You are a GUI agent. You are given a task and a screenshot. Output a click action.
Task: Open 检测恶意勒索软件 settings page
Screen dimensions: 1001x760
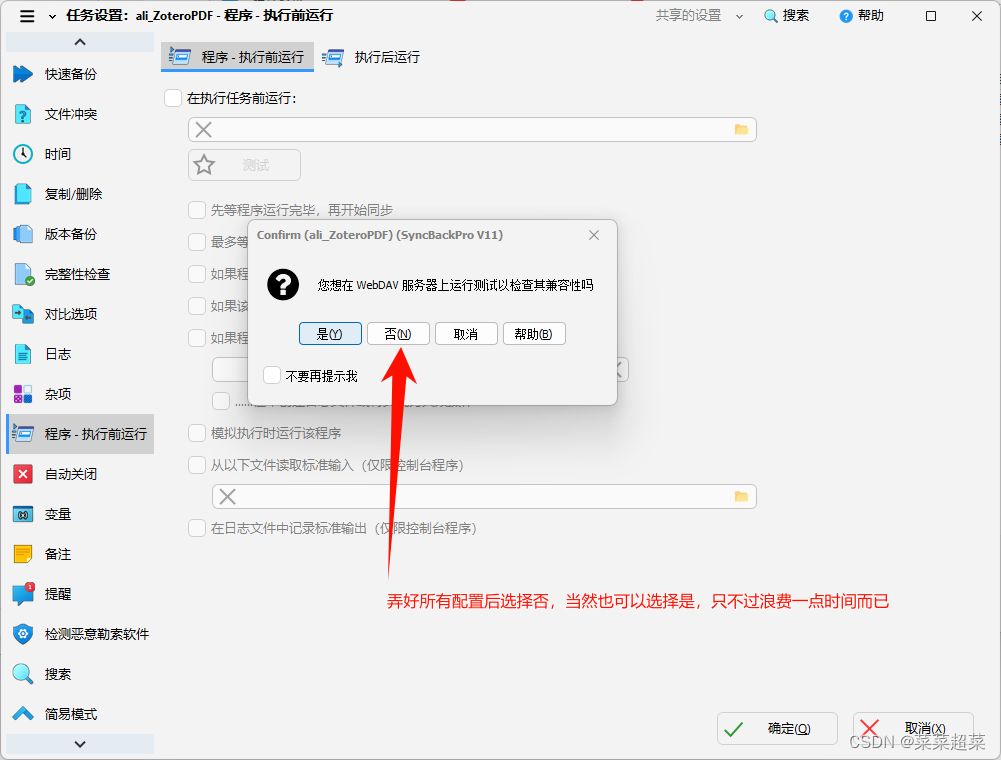coord(80,634)
